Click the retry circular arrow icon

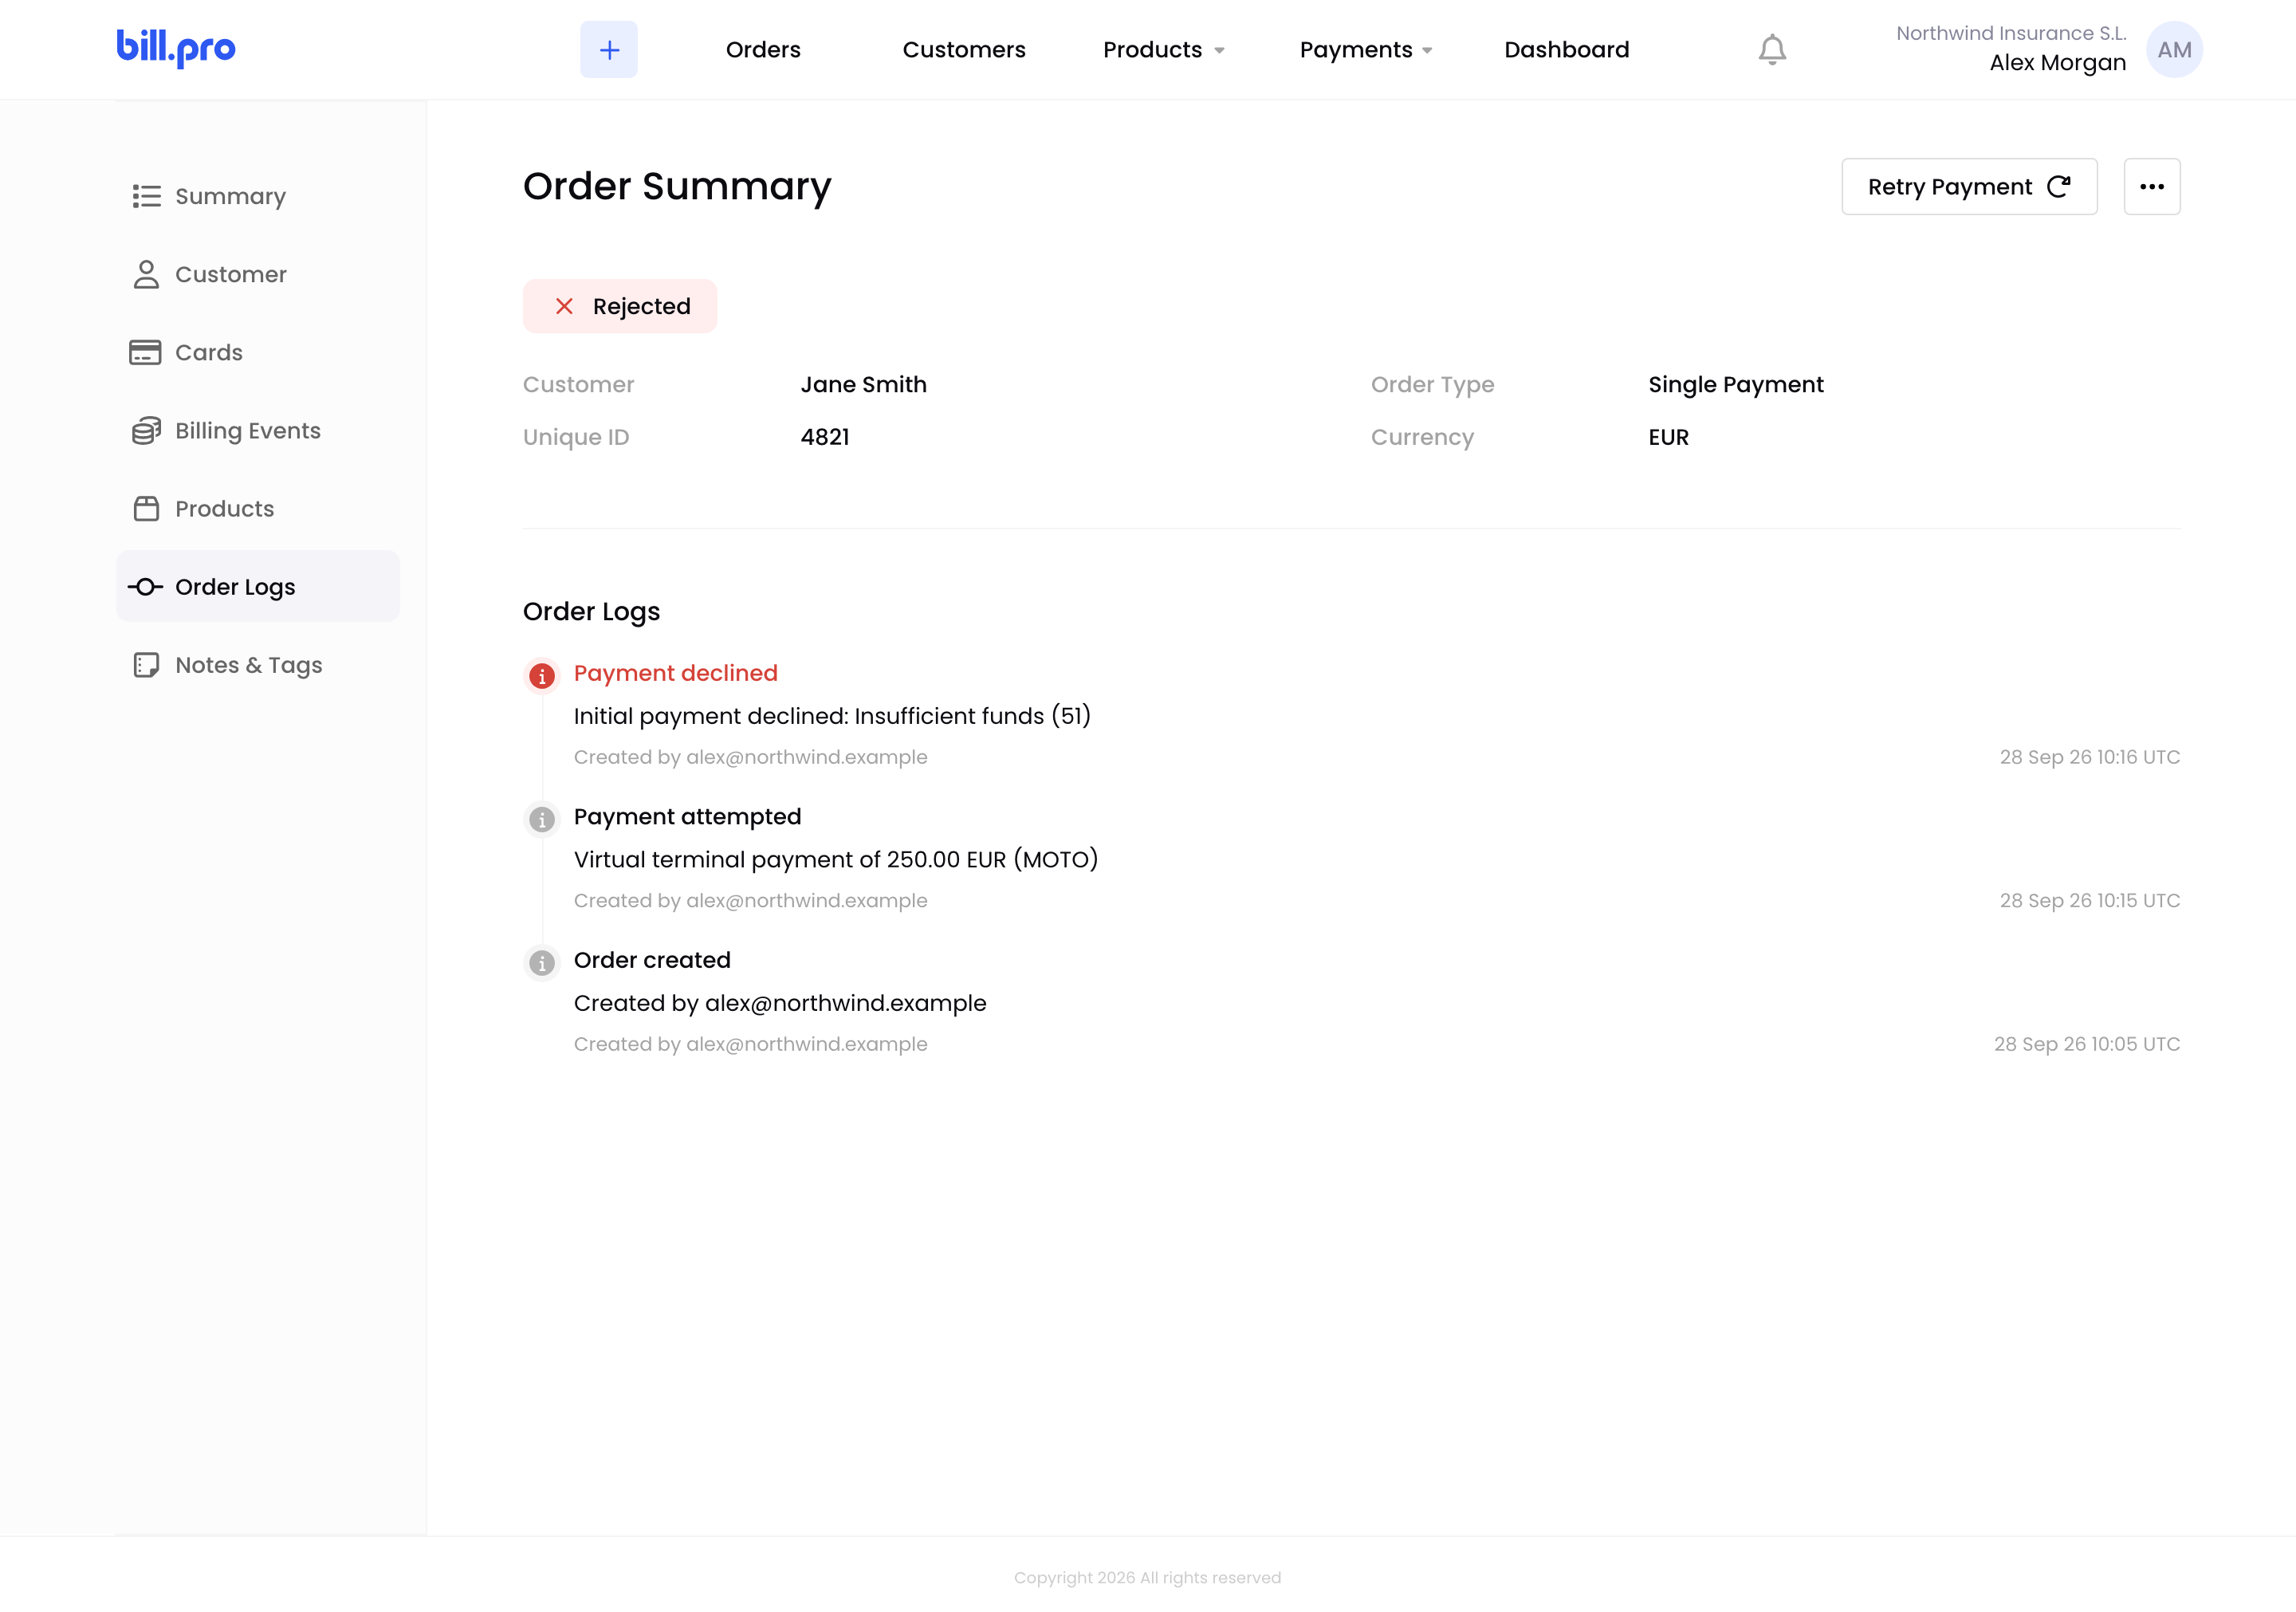coord(2058,186)
